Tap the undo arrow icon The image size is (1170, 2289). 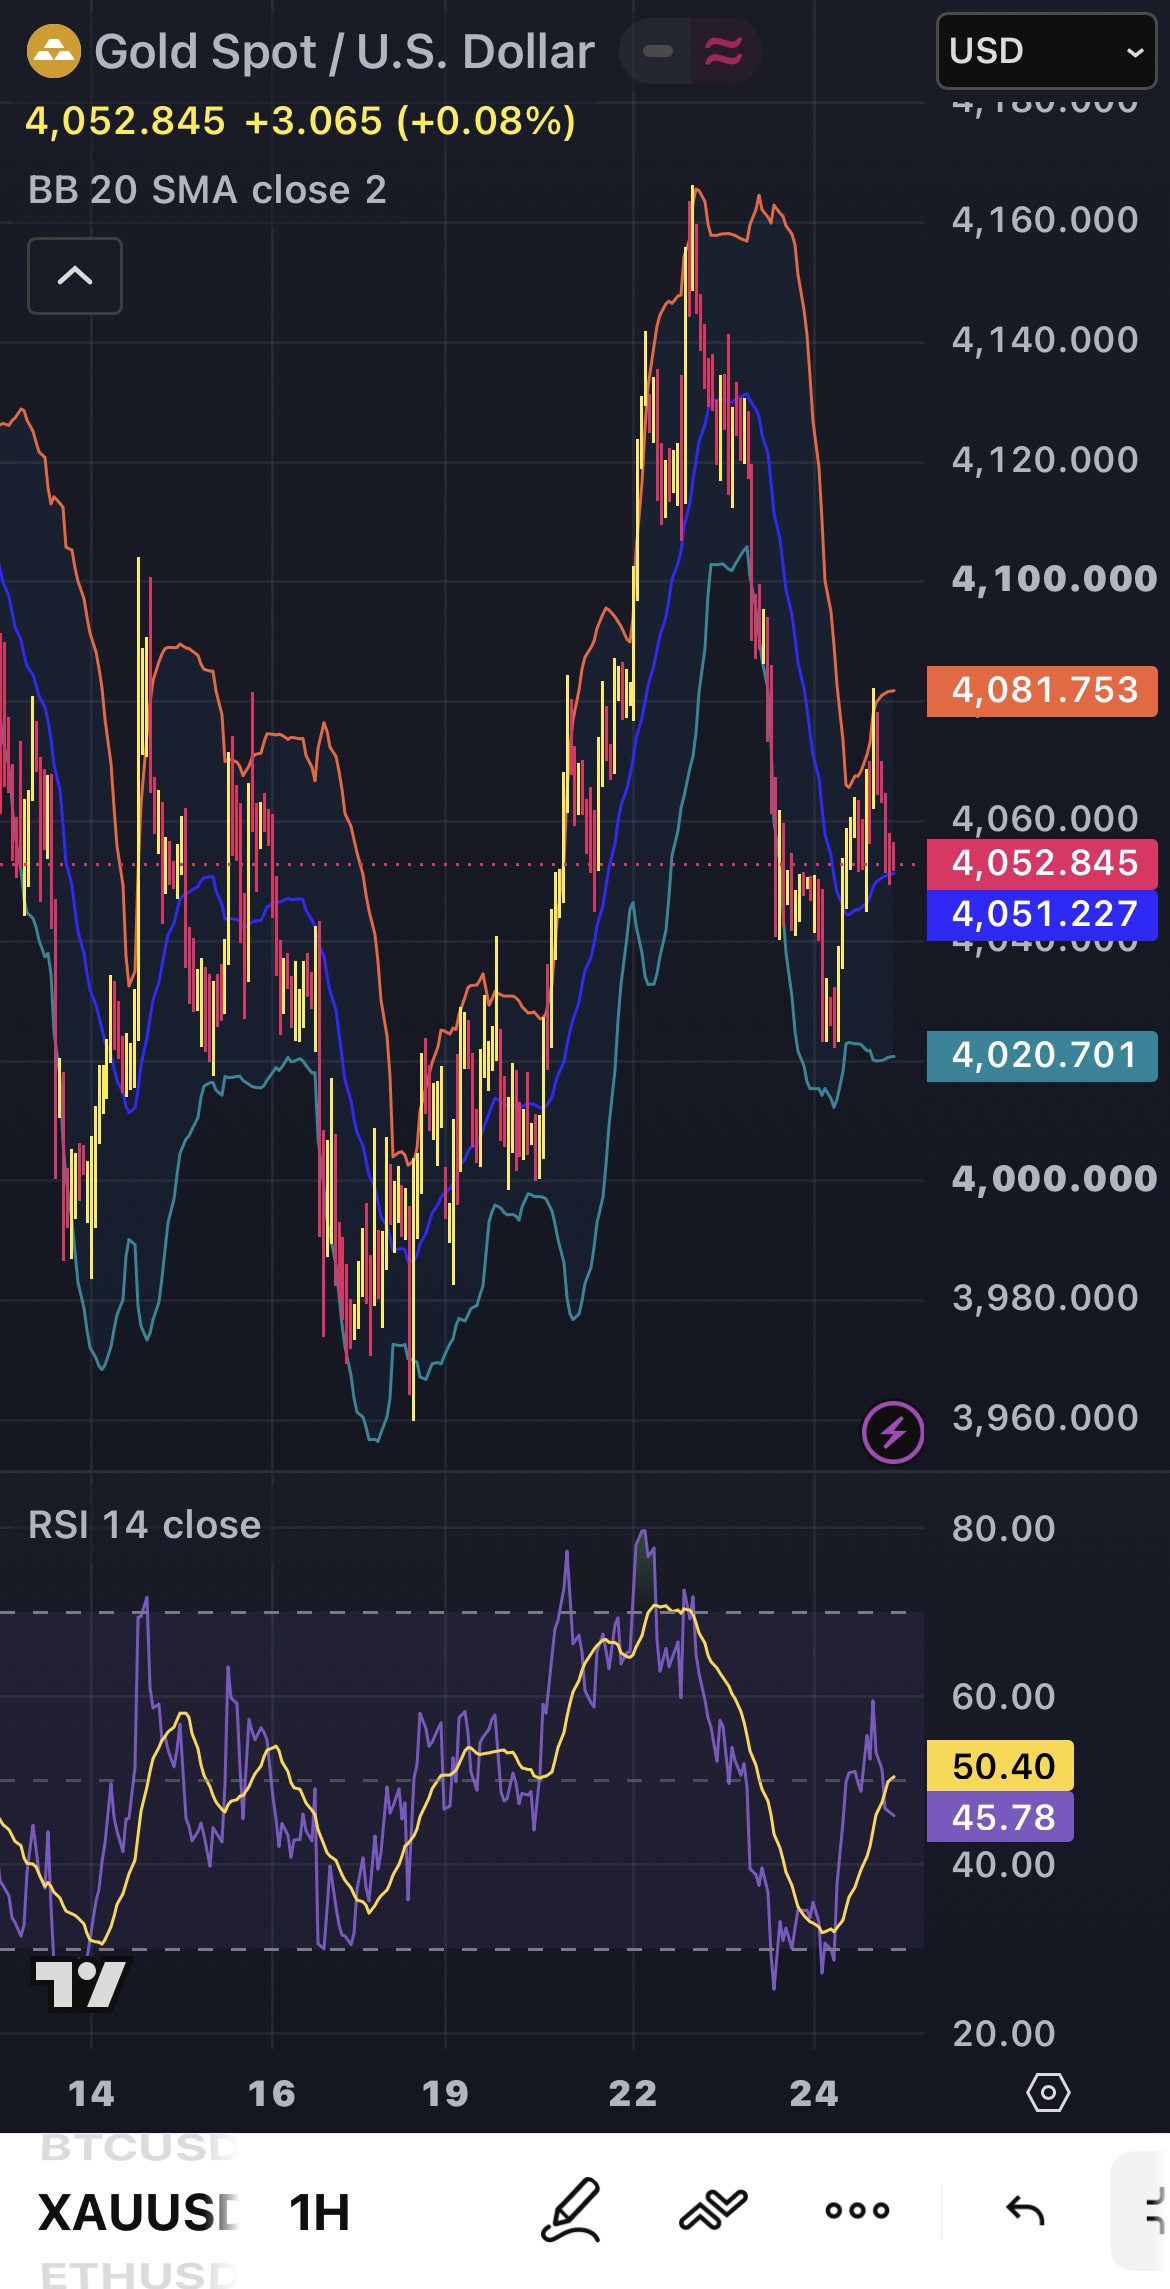pyautogui.click(x=1025, y=2210)
